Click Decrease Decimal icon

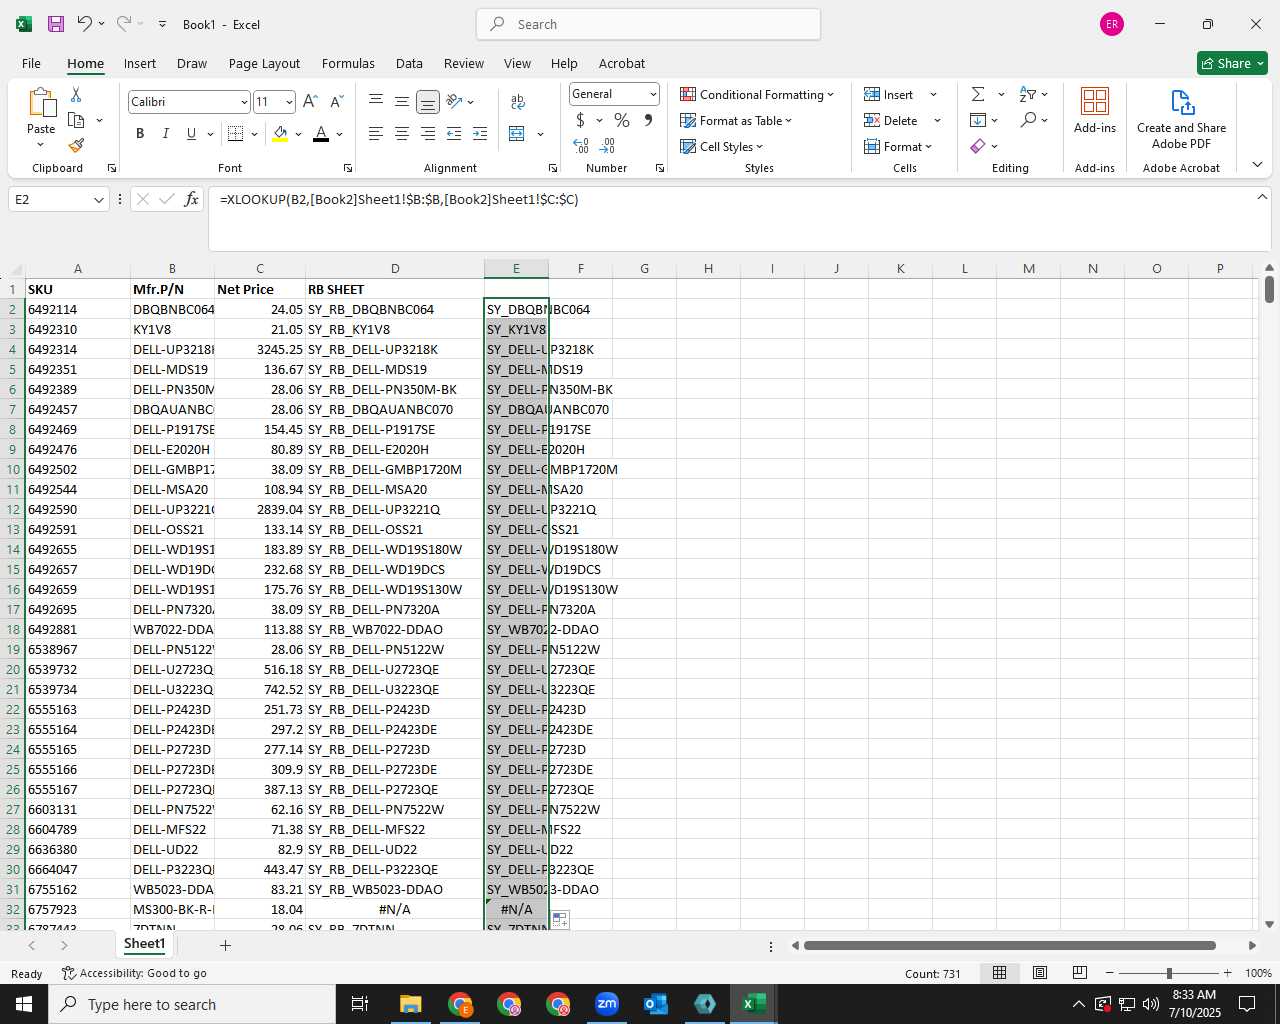pos(607,146)
